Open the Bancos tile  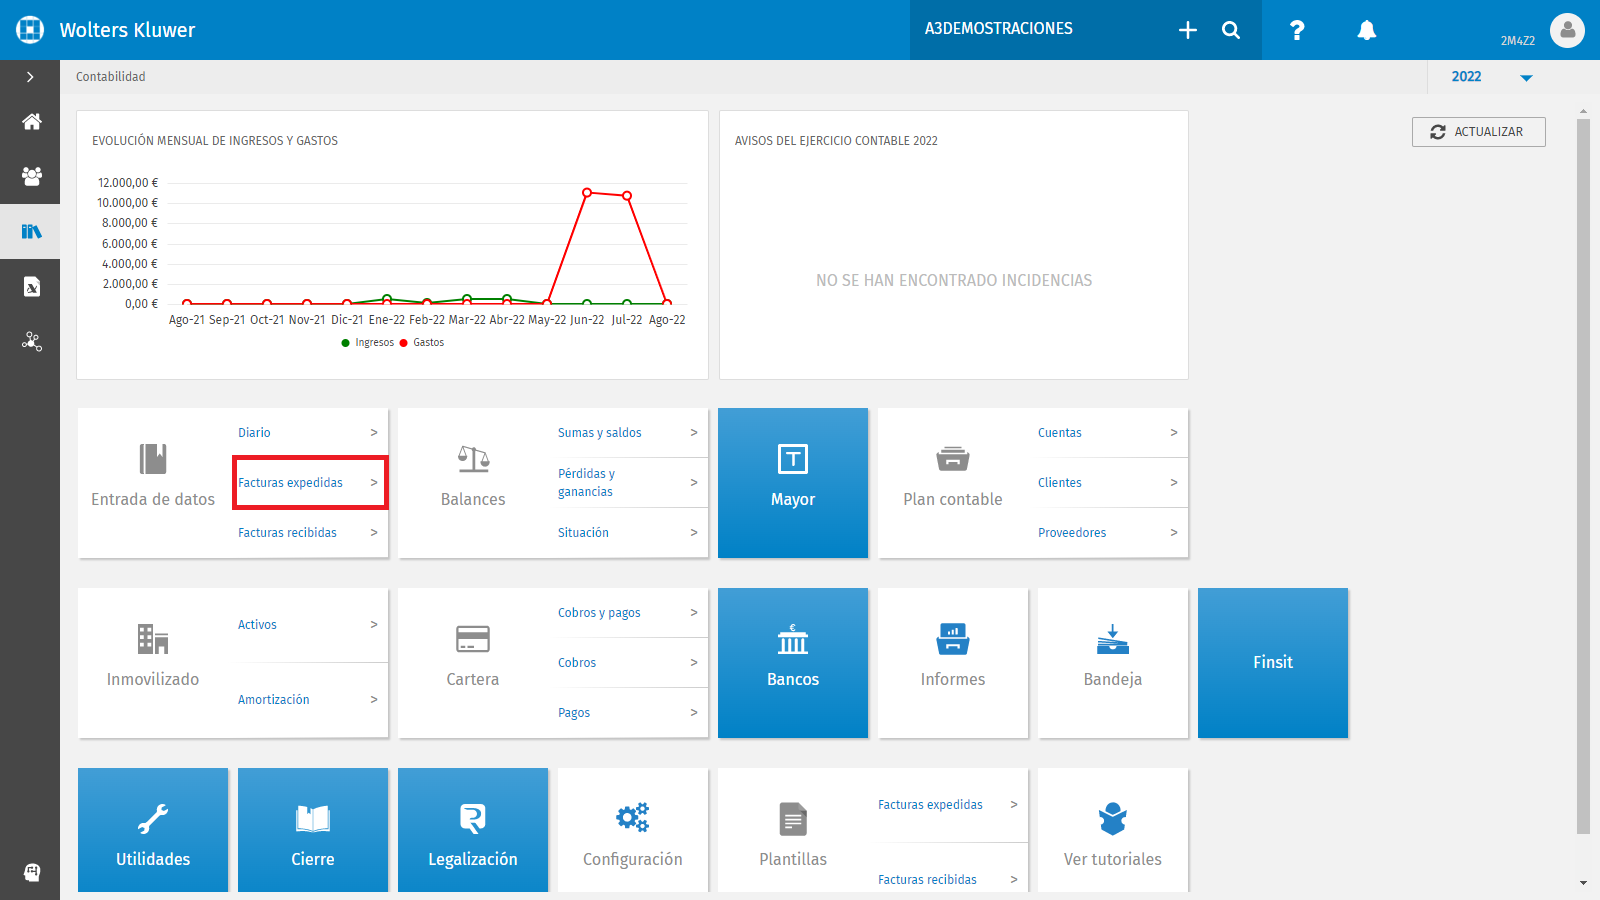pos(793,663)
